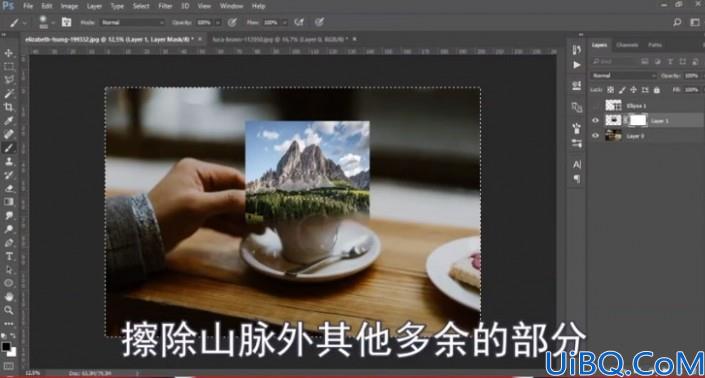Enable airbrush-style build-up

coord(299,22)
